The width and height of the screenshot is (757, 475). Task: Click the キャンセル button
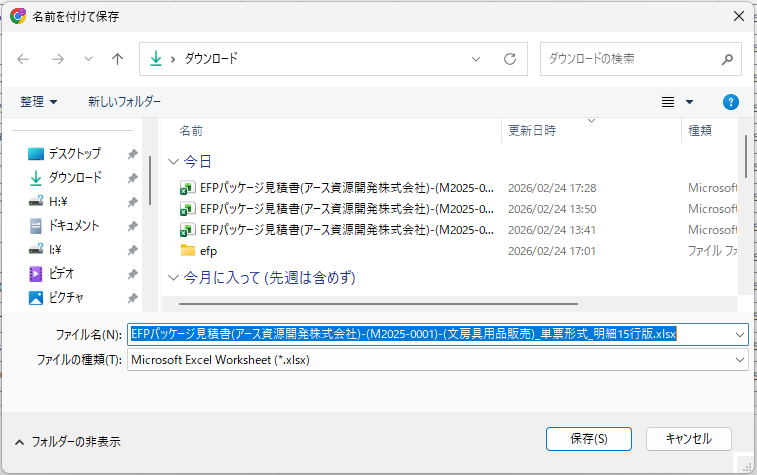click(x=688, y=439)
